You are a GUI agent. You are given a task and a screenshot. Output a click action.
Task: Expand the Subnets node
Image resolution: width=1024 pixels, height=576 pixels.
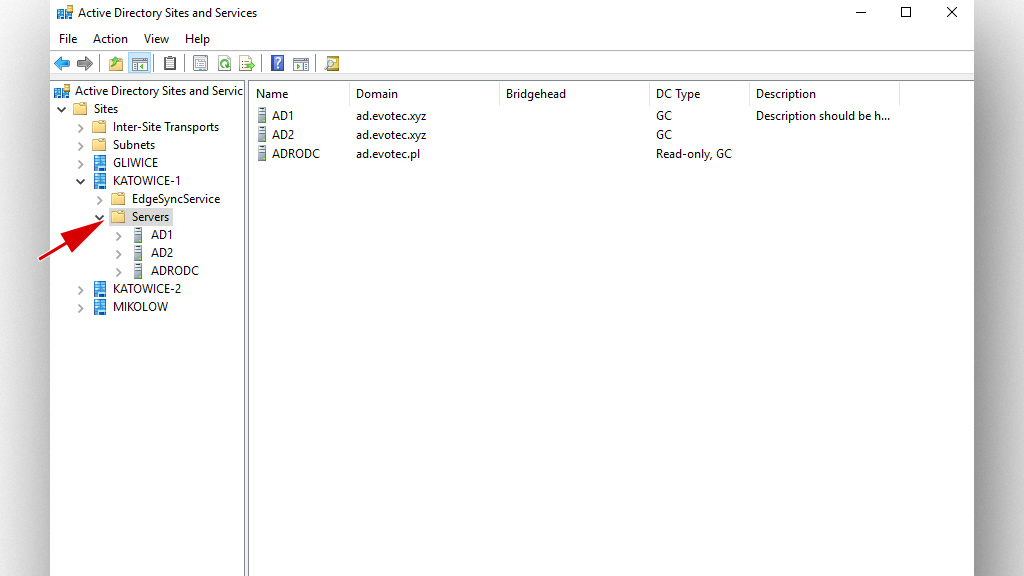click(80, 145)
